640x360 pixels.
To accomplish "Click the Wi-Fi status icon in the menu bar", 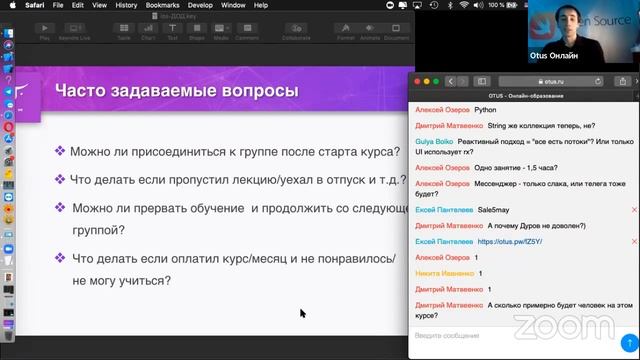I will [x=464, y=5].
